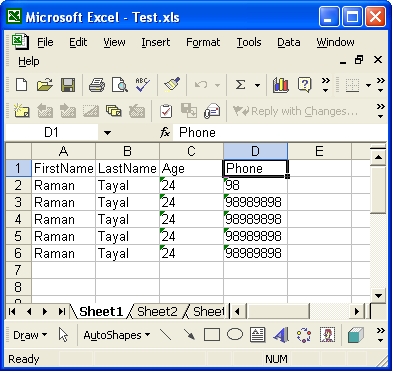Open the Edit menu

78,42
